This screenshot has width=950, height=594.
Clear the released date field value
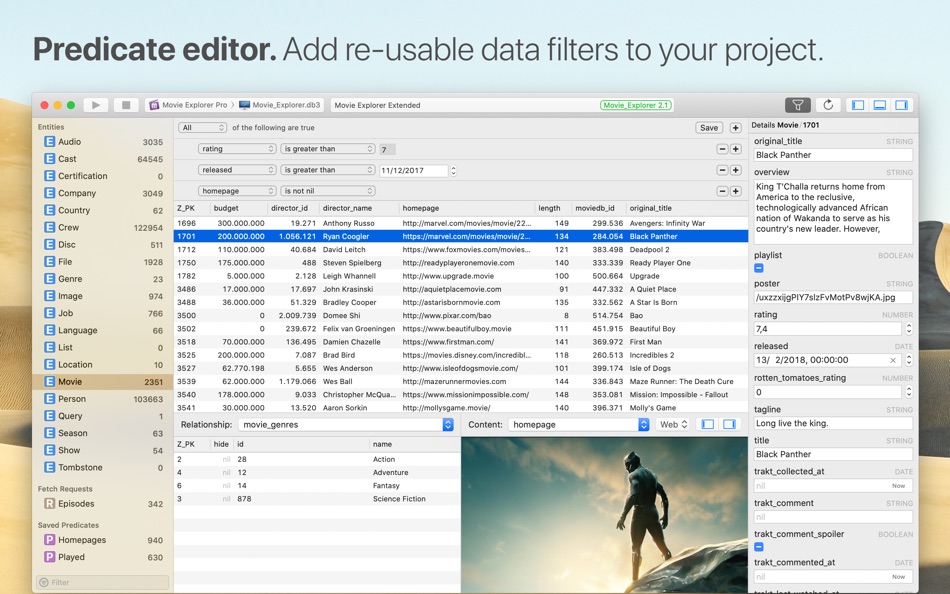pos(892,360)
